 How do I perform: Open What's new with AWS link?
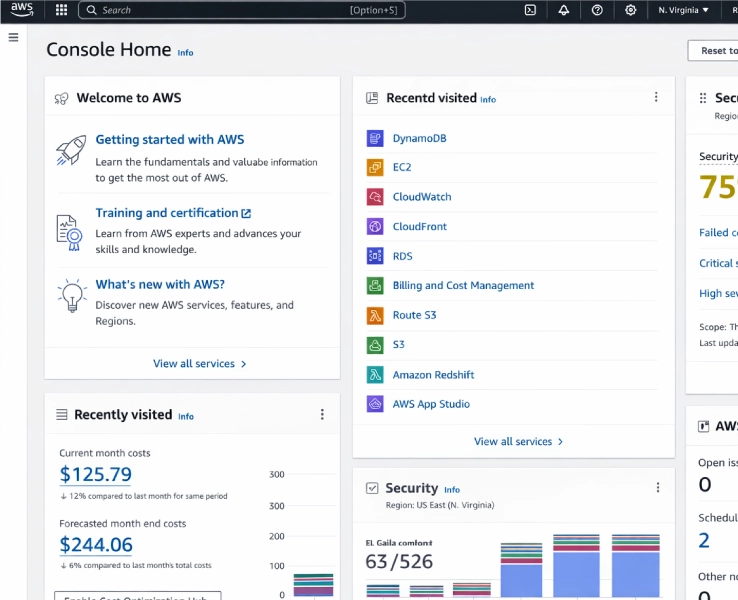tap(160, 284)
